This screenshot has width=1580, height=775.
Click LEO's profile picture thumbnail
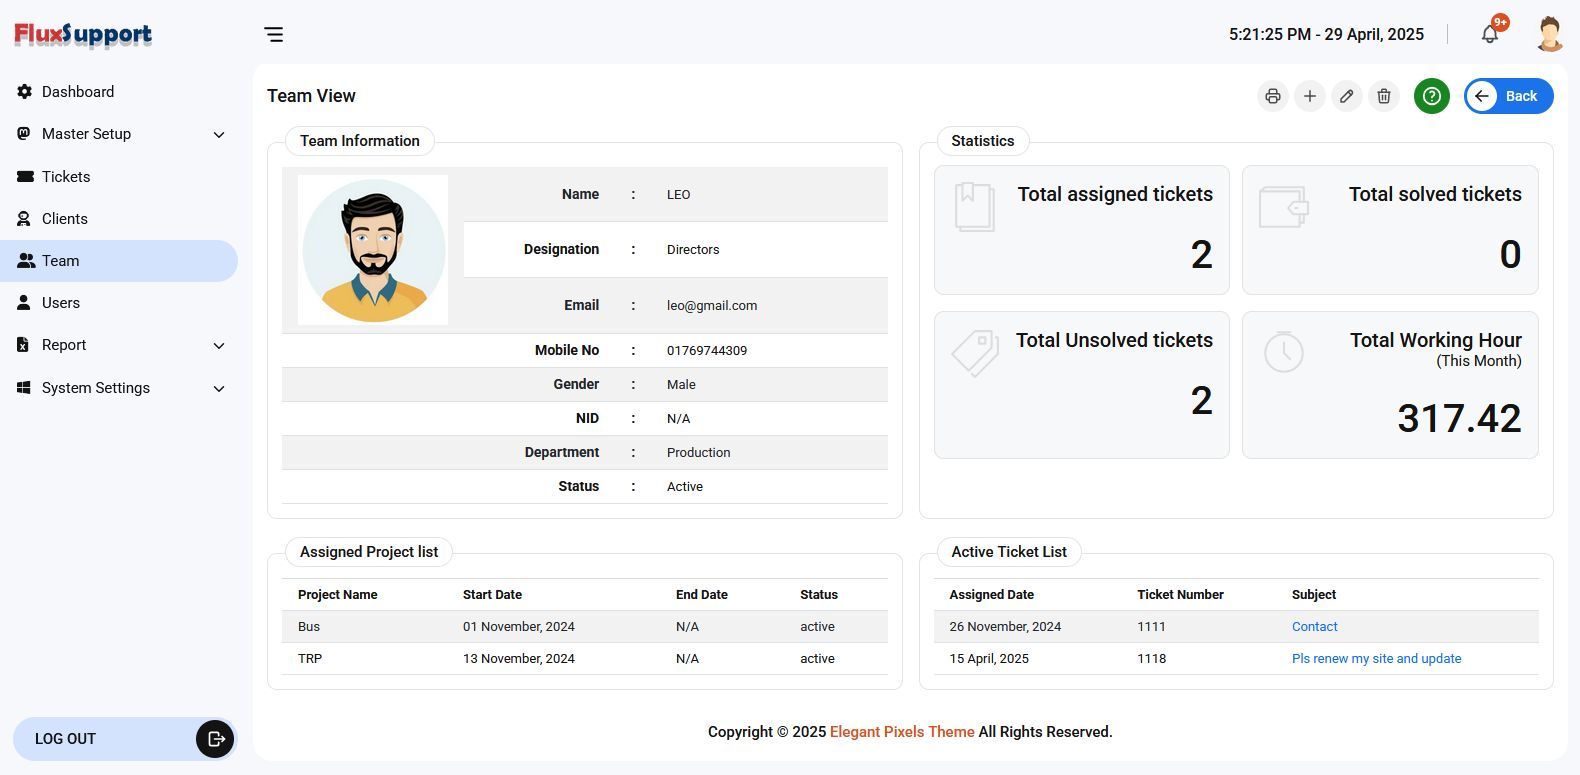point(373,250)
